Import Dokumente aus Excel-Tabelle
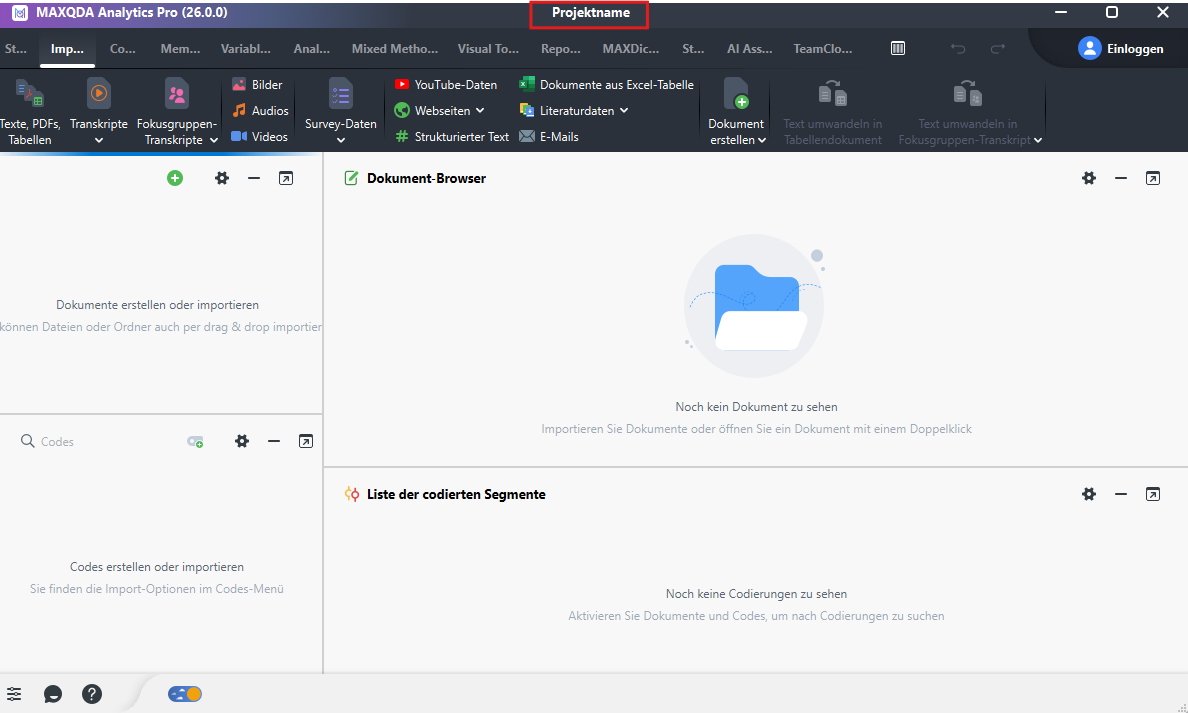The width and height of the screenshot is (1188, 713). [x=606, y=85]
